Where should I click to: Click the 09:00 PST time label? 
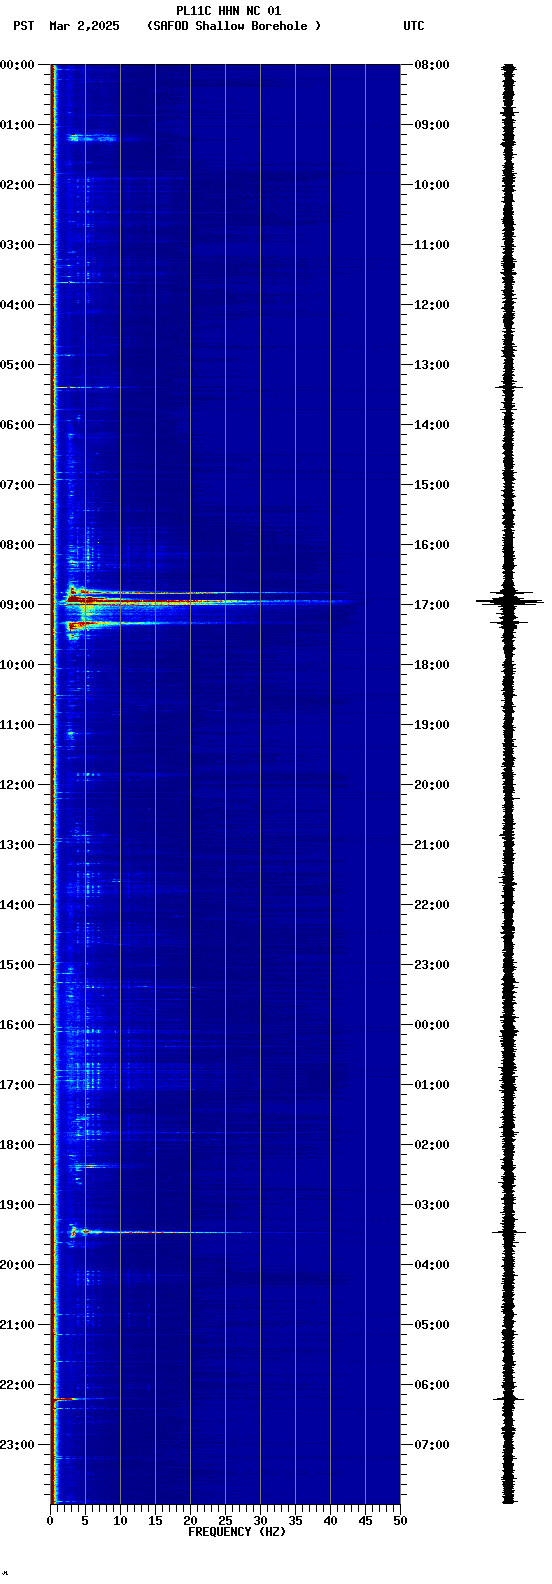[18, 605]
